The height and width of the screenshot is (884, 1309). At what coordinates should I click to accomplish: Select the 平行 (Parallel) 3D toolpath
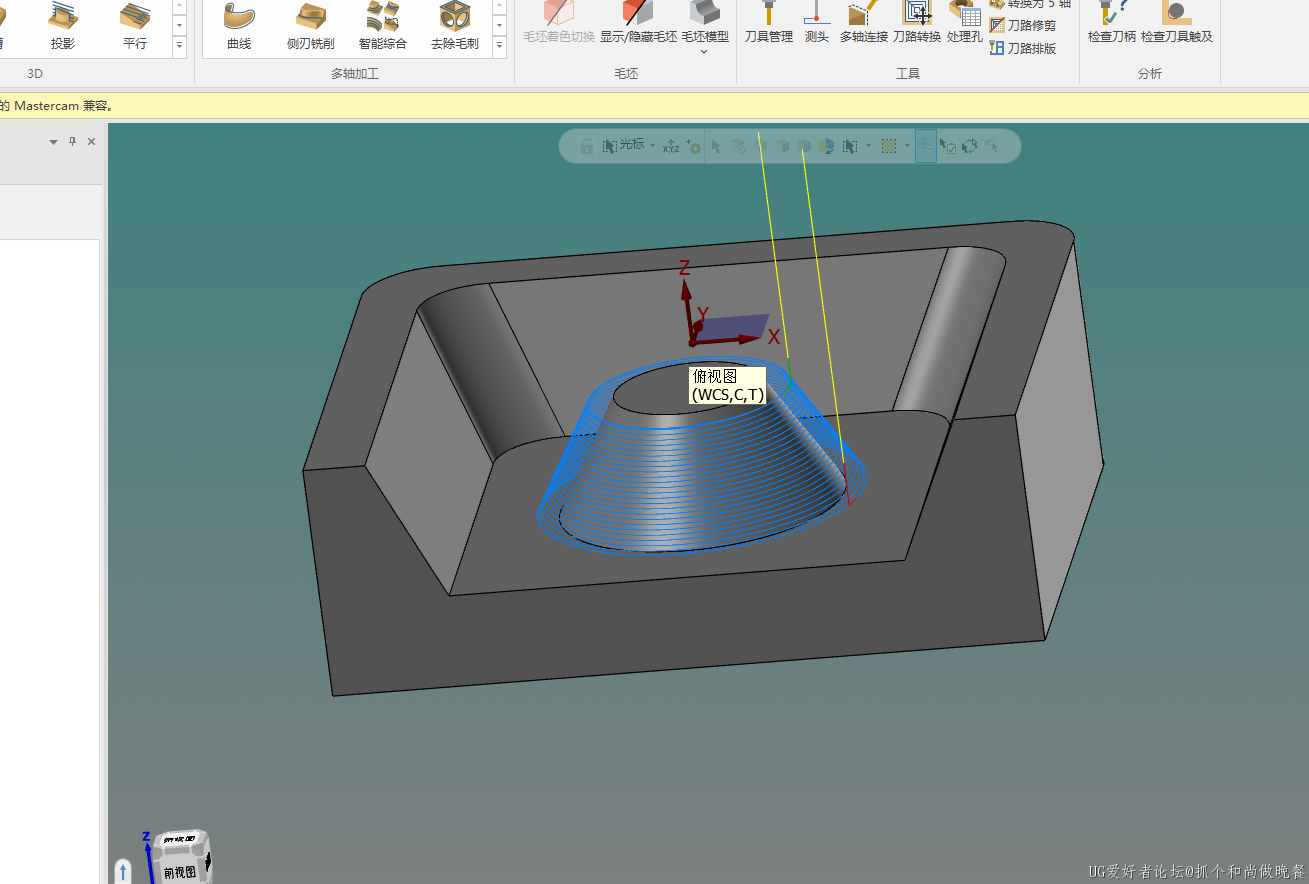tap(134, 25)
